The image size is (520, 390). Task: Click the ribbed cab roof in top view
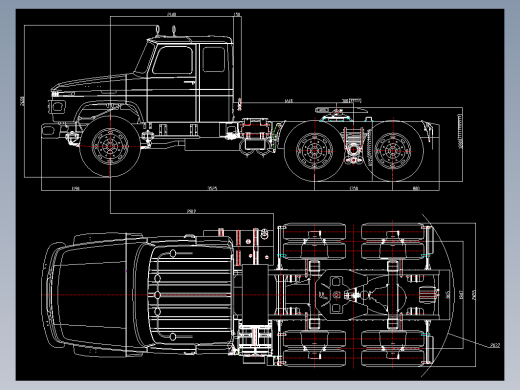tap(191, 295)
